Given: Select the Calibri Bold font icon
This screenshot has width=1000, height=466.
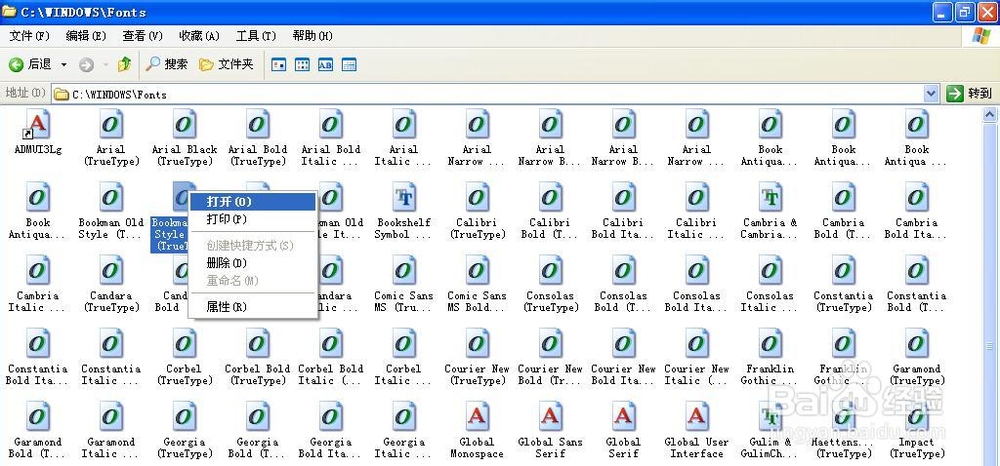Looking at the screenshot, I should tap(550, 198).
